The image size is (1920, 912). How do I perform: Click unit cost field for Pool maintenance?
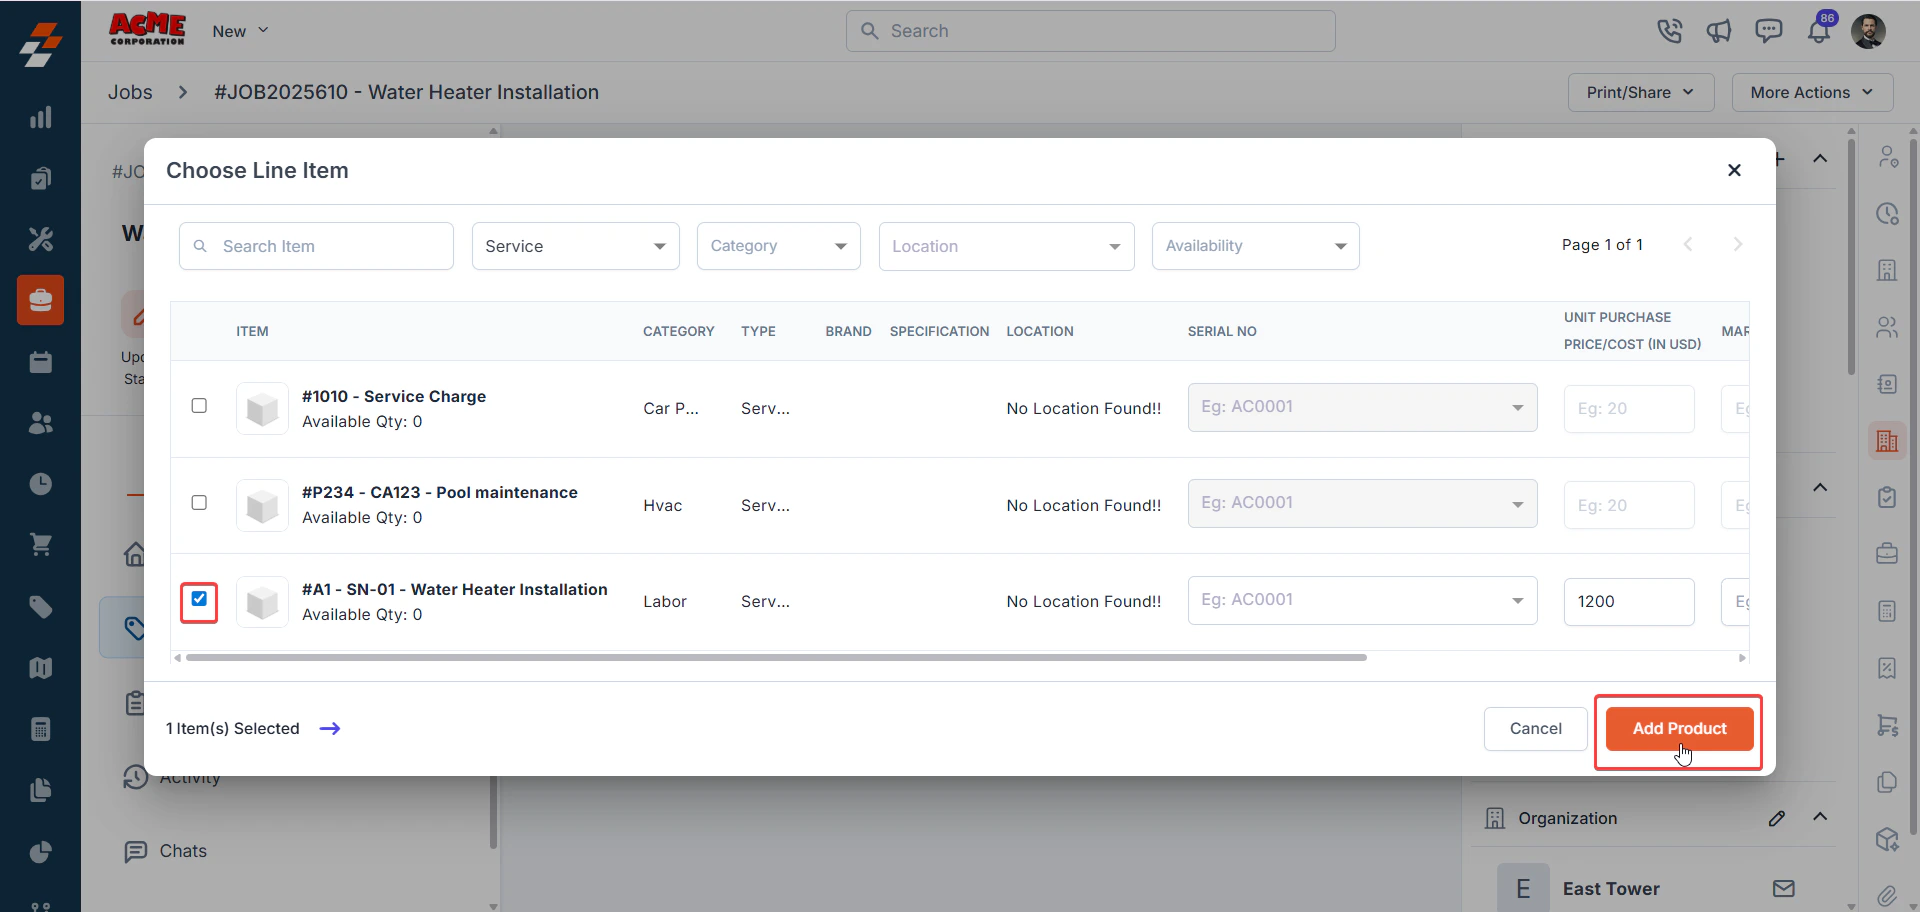coord(1629,505)
